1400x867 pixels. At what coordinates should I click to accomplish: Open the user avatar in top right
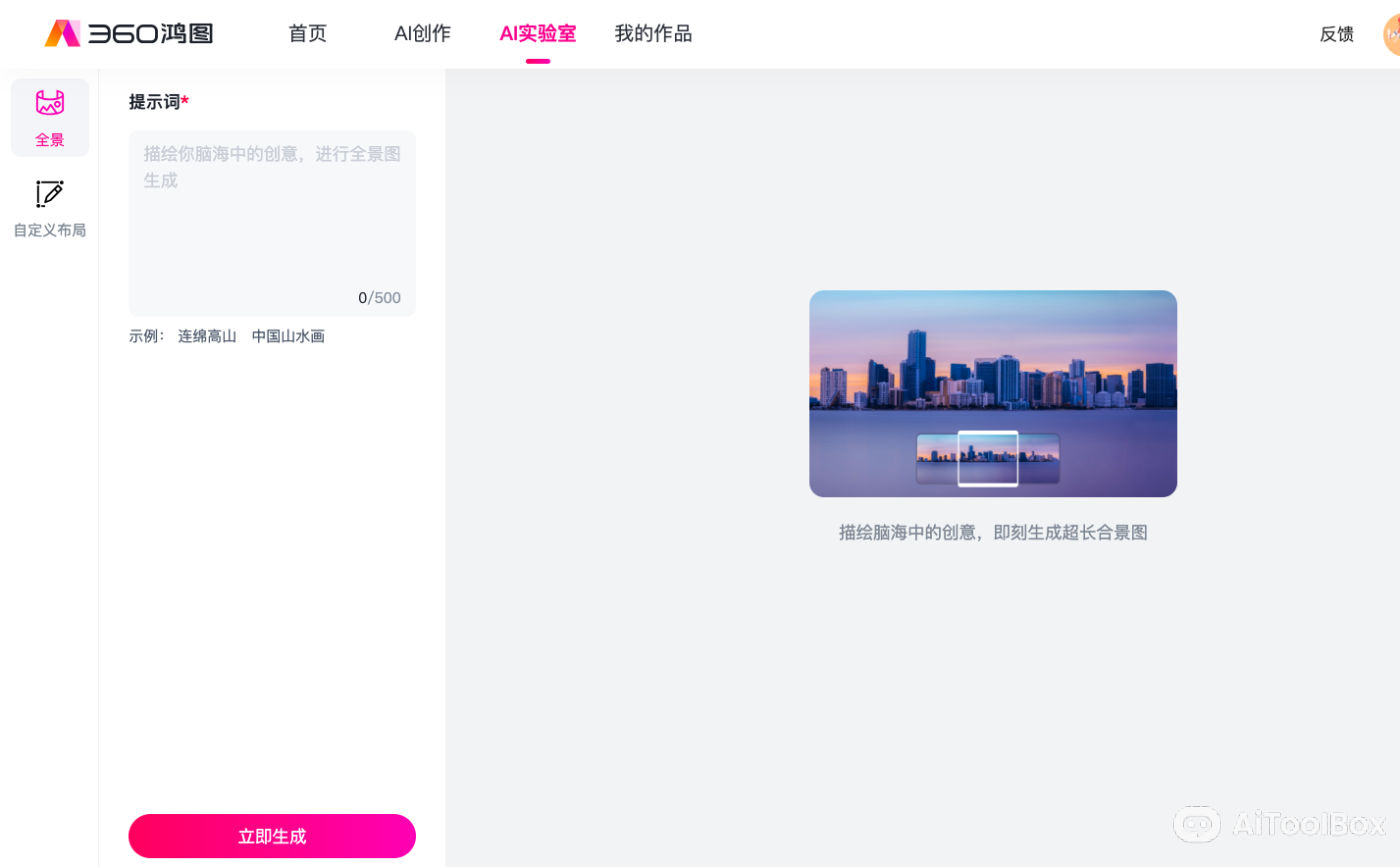pyautogui.click(x=1391, y=33)
